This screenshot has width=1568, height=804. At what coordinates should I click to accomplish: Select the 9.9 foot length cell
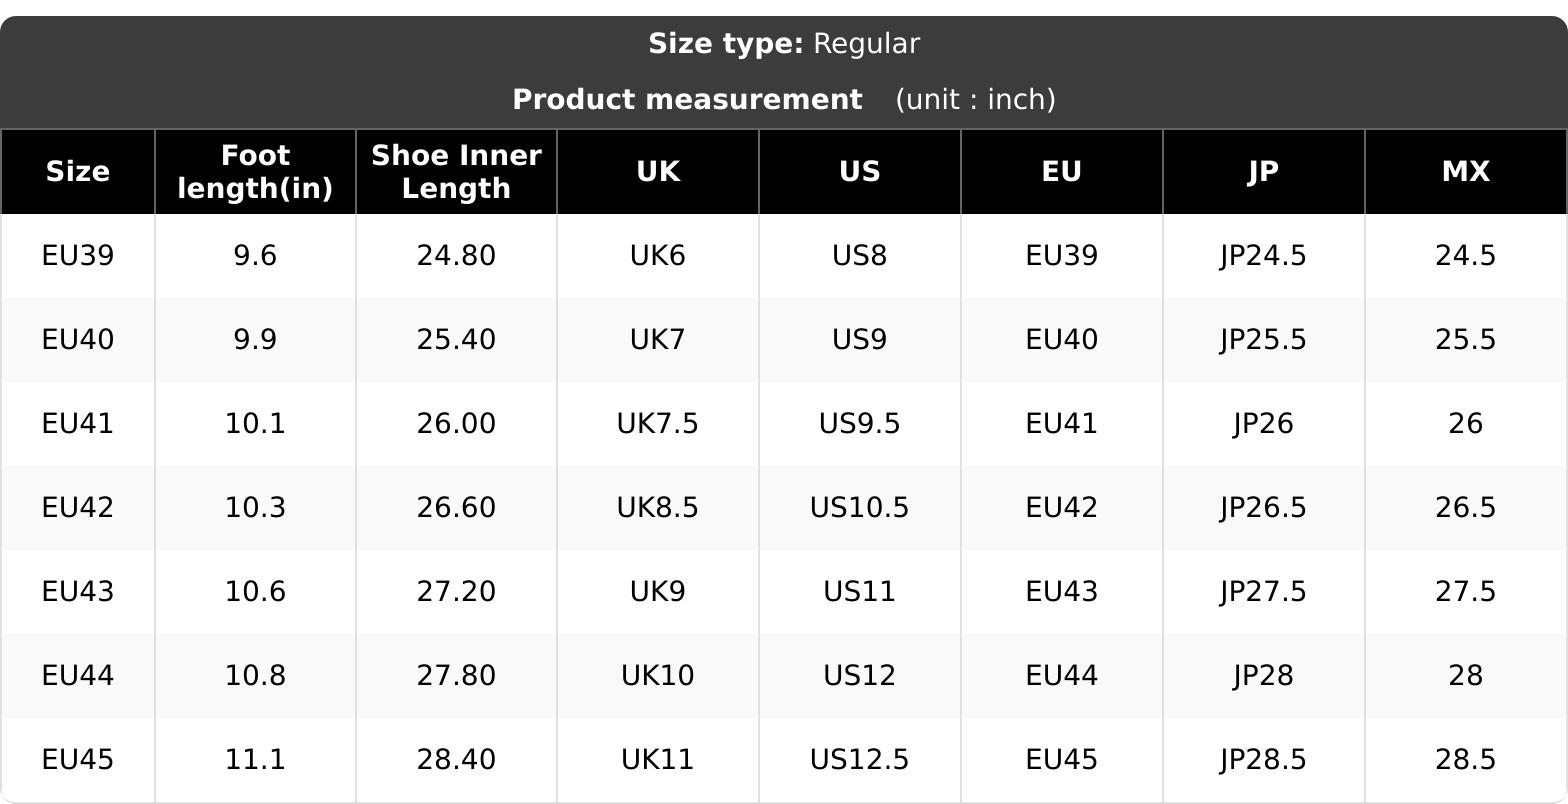(x=255, y=340)
